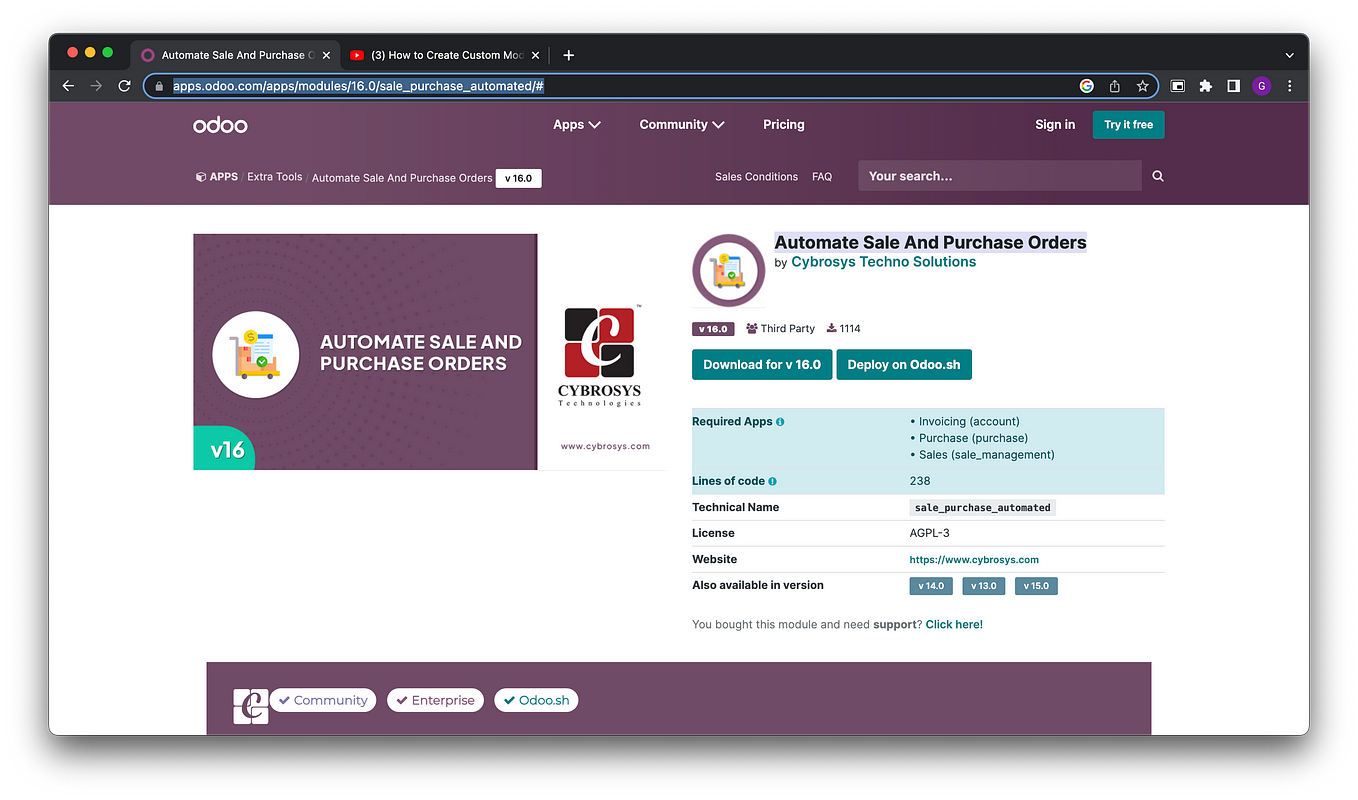Viewport: 1358px width, 800px height.
Task: Click the module's round app icon
Action: [729, 271]
